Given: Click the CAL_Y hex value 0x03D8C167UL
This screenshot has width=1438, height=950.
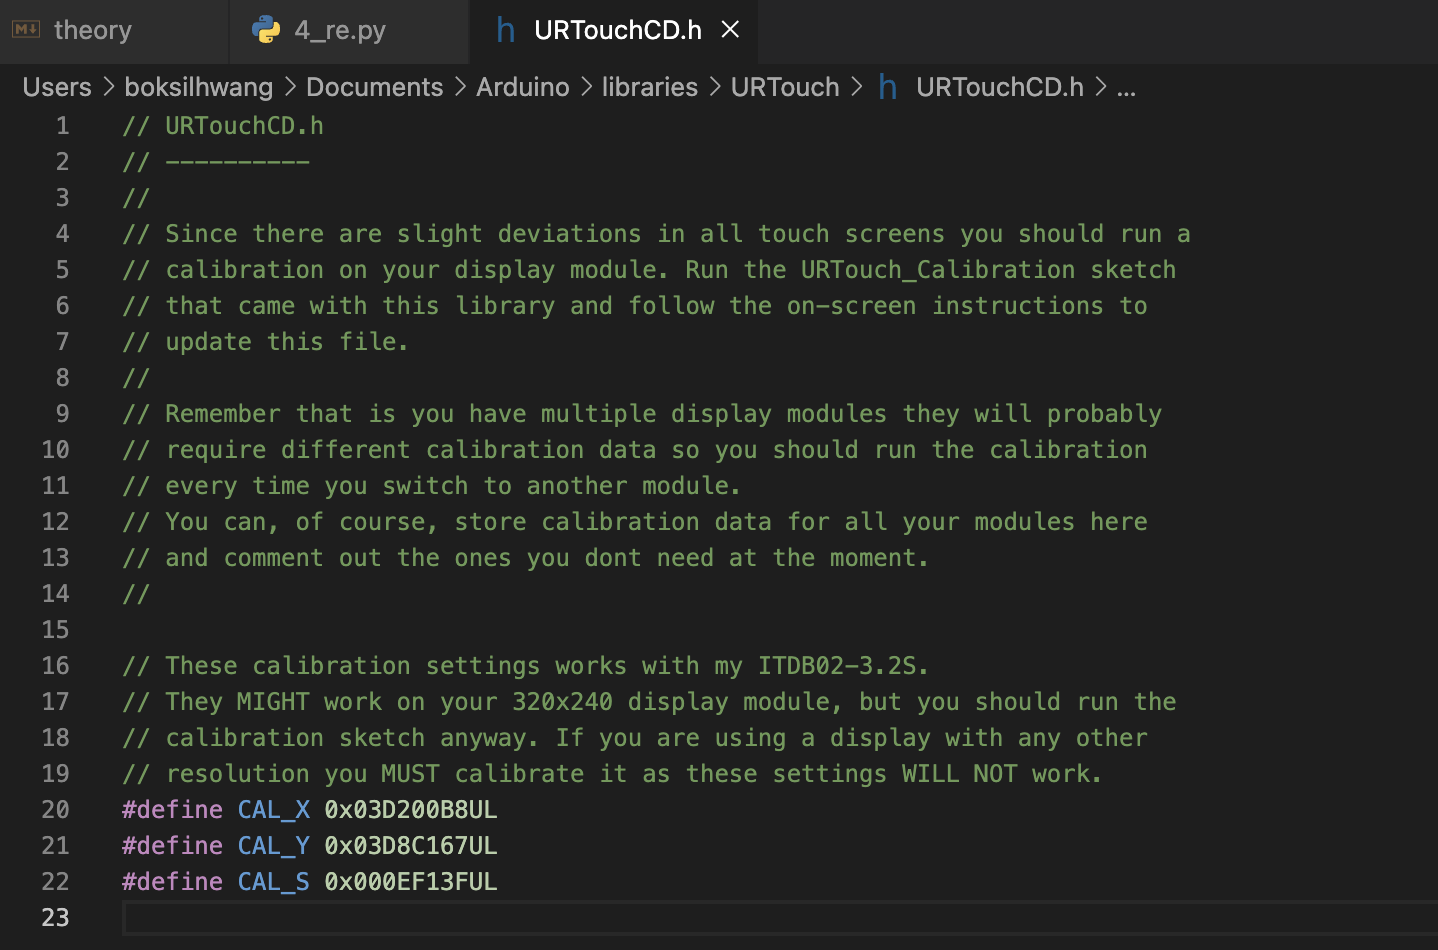Looking at the screenshot, I should (410, 845).
